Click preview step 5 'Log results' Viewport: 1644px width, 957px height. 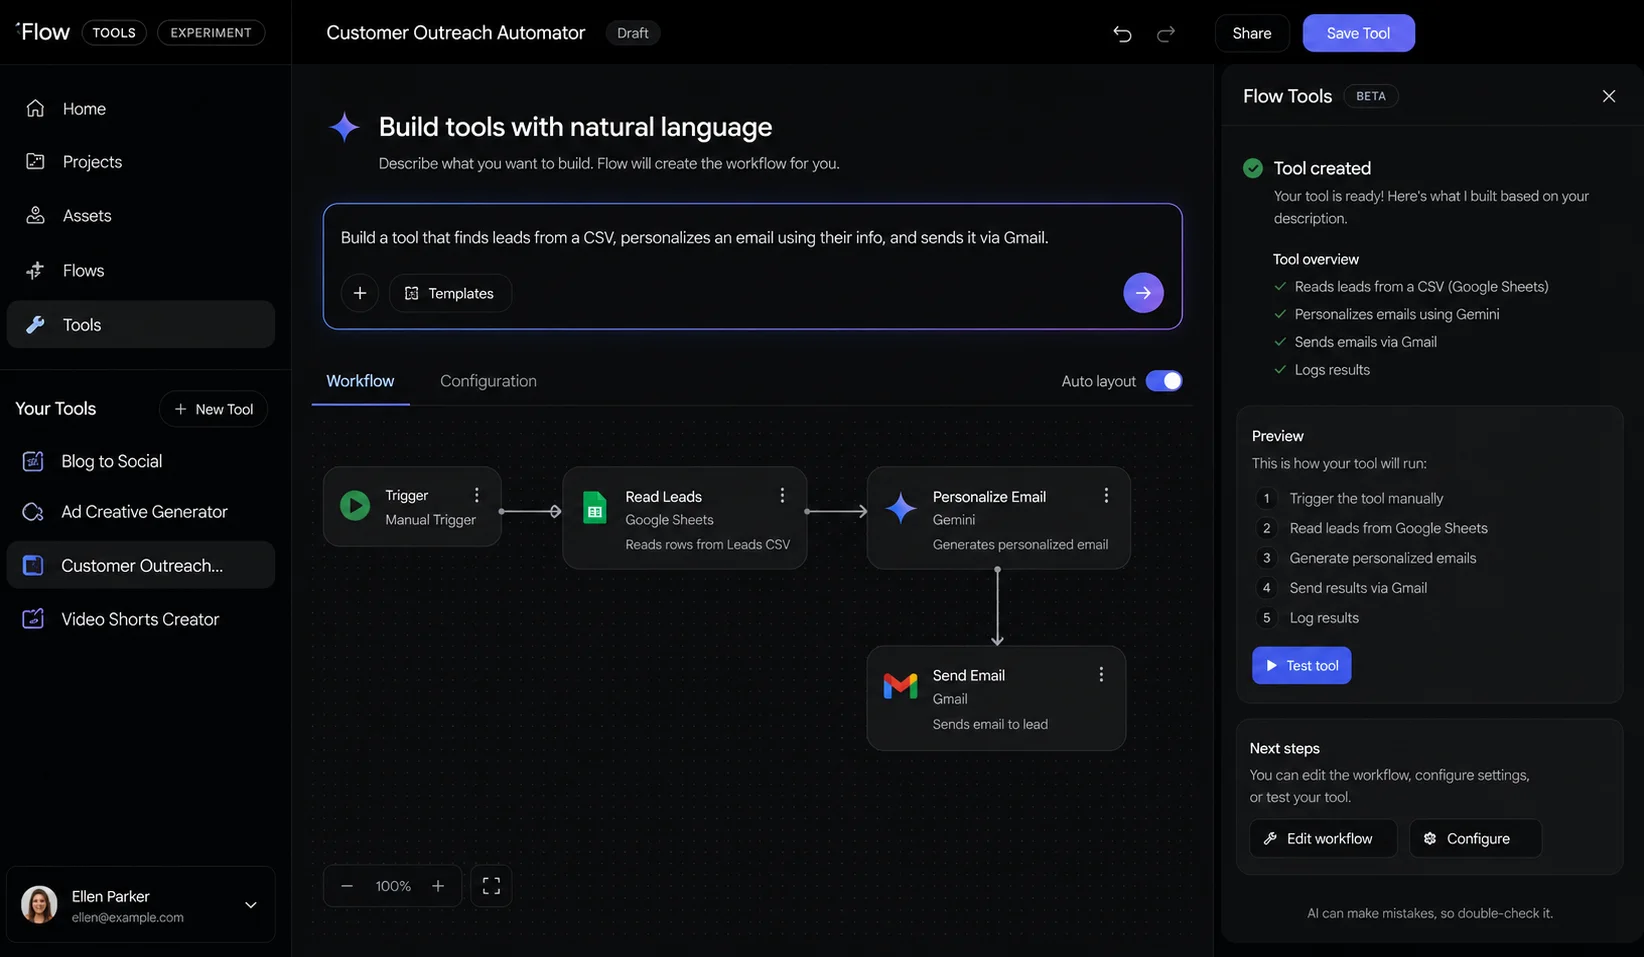pyautogui.click(x=1324, y=618)
